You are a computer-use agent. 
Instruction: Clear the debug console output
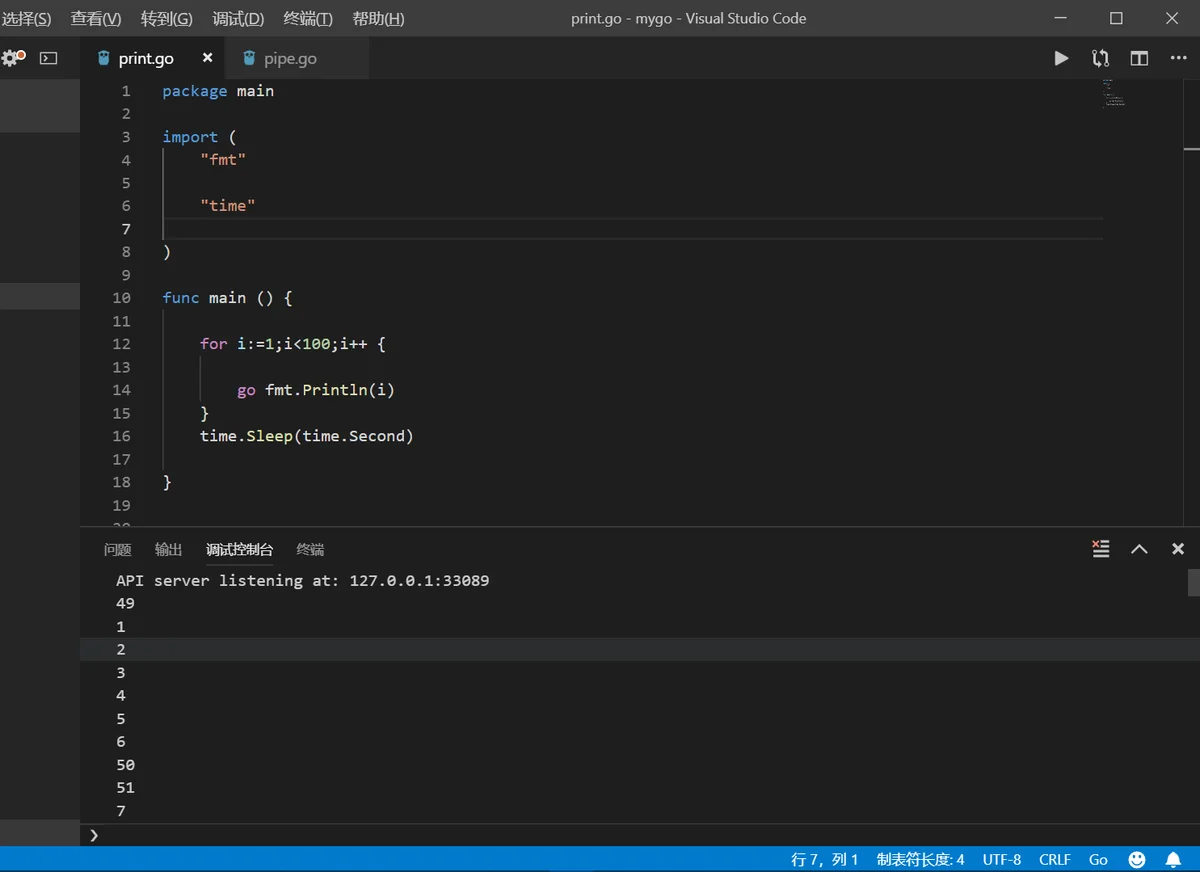click(x=1101, y=548)
